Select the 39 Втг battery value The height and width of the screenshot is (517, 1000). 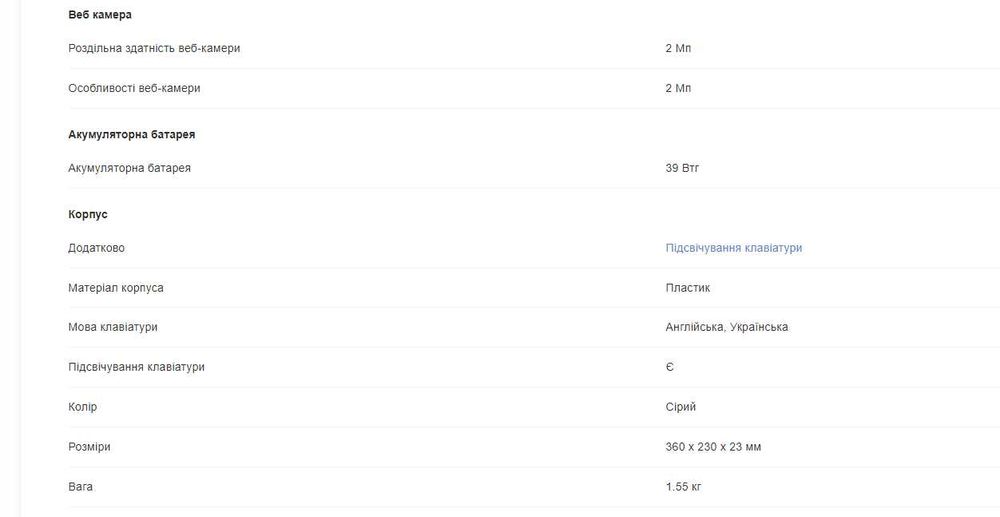682,168
